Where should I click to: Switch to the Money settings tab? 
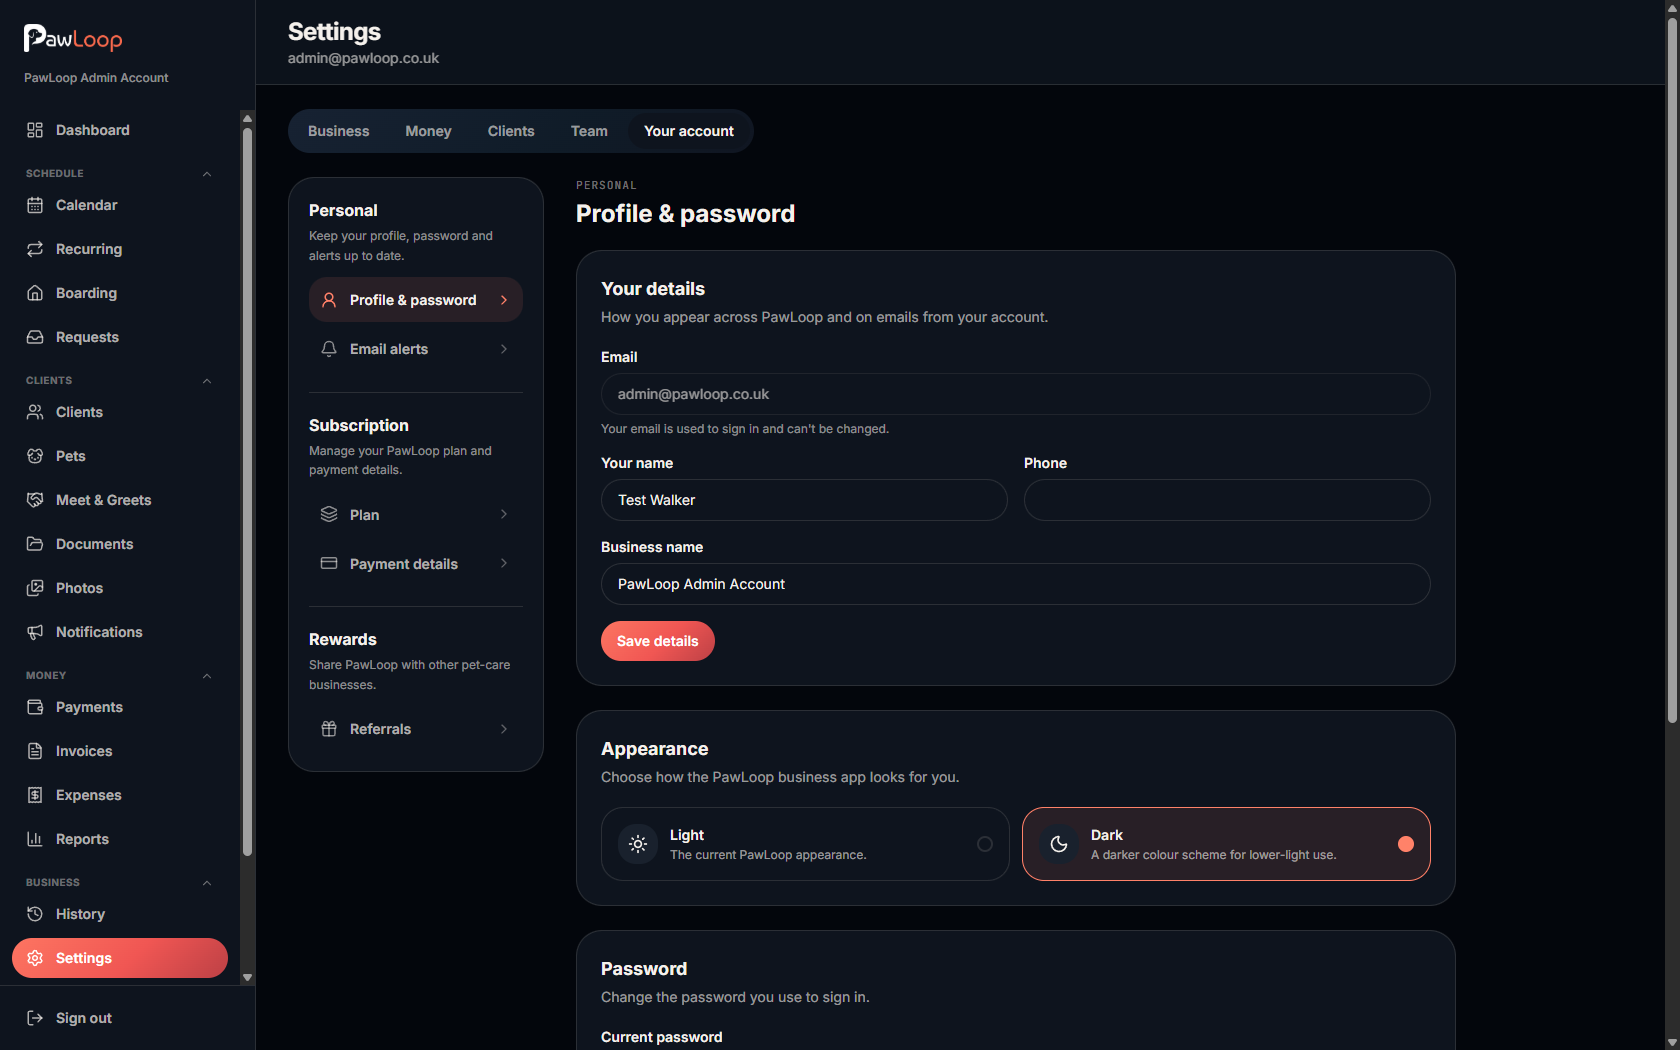tap(428, 131)
